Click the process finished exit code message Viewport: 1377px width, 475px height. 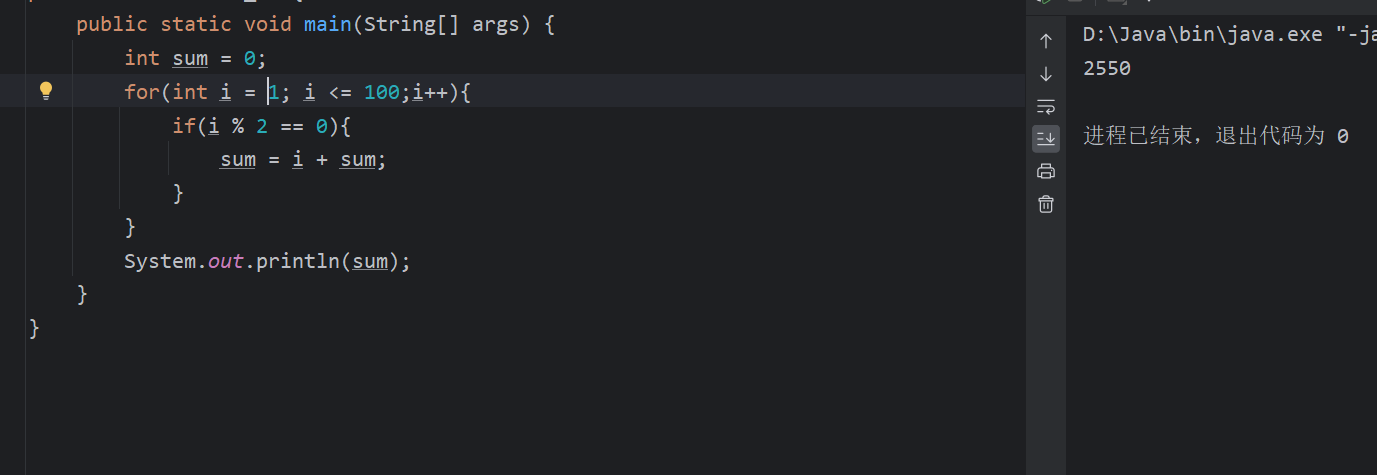pos(1216,136)
